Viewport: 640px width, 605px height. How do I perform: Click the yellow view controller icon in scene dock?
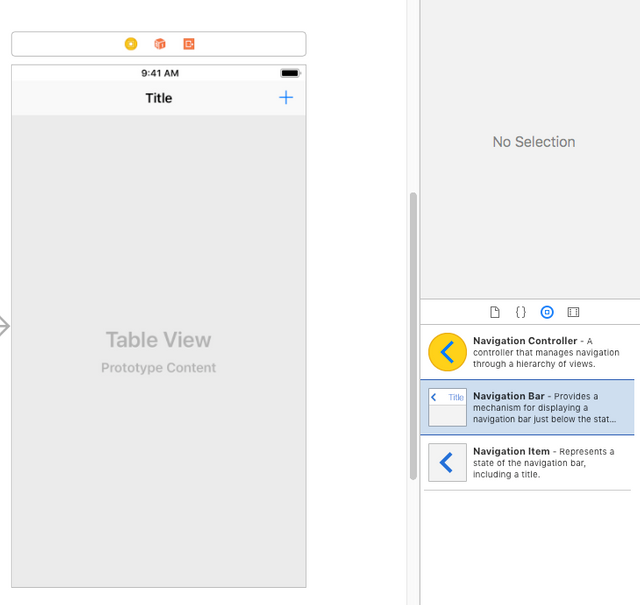[131, 44]
